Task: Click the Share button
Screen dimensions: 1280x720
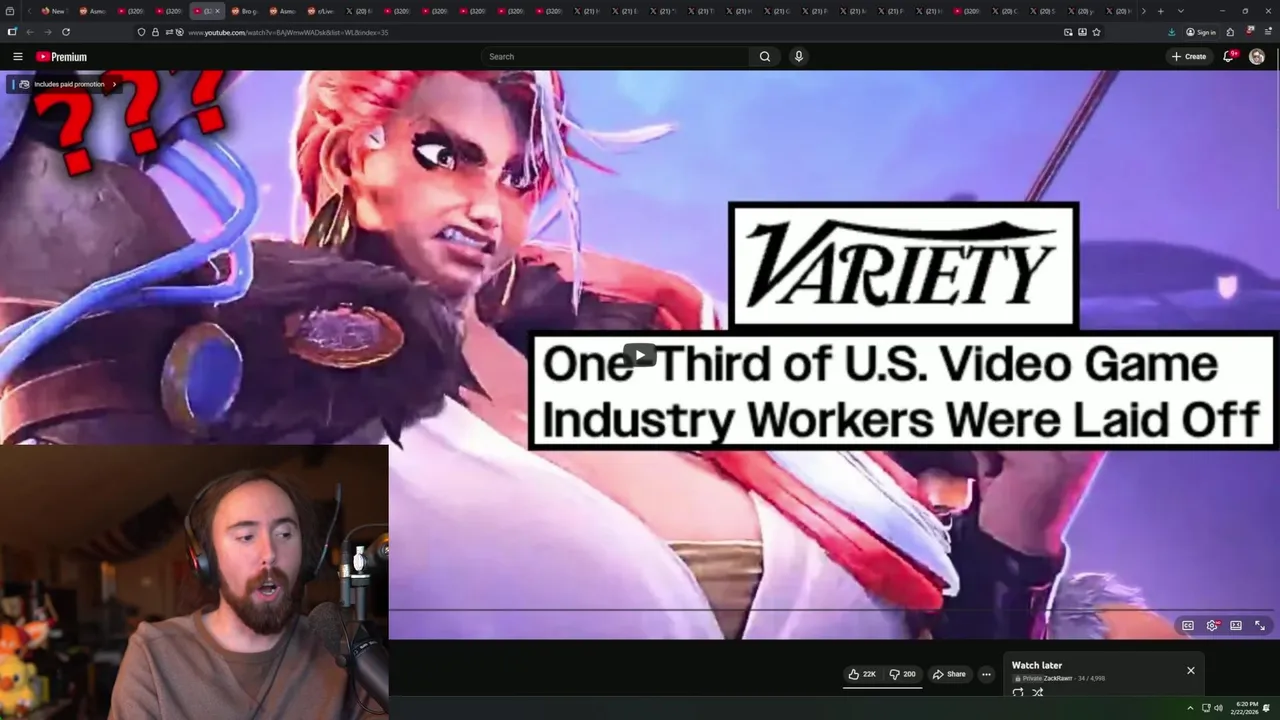Action: (x=949, y=674)
